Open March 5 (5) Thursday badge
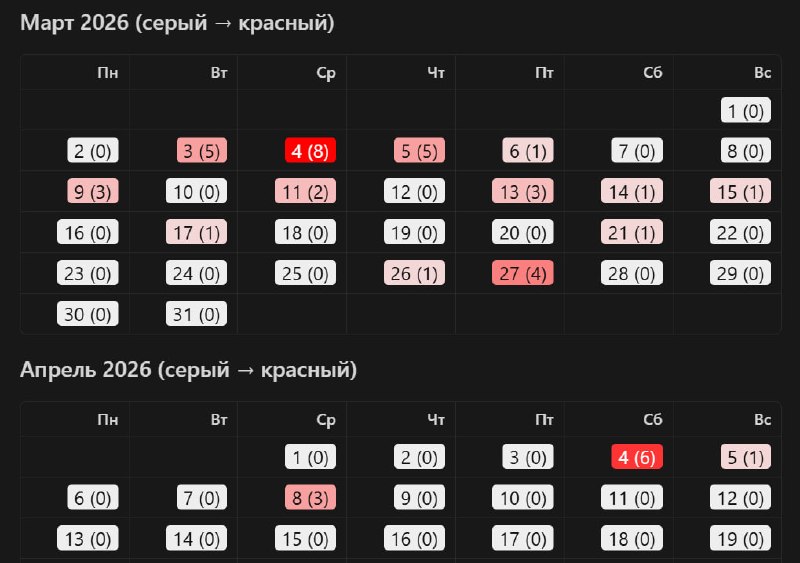 coord(419,151)
